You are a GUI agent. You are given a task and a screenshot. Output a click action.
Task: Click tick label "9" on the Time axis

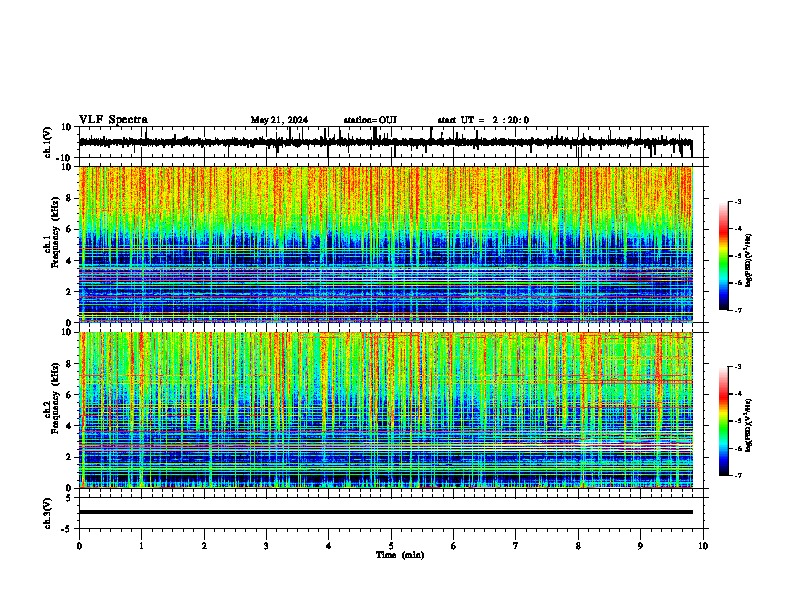[640, 546]
